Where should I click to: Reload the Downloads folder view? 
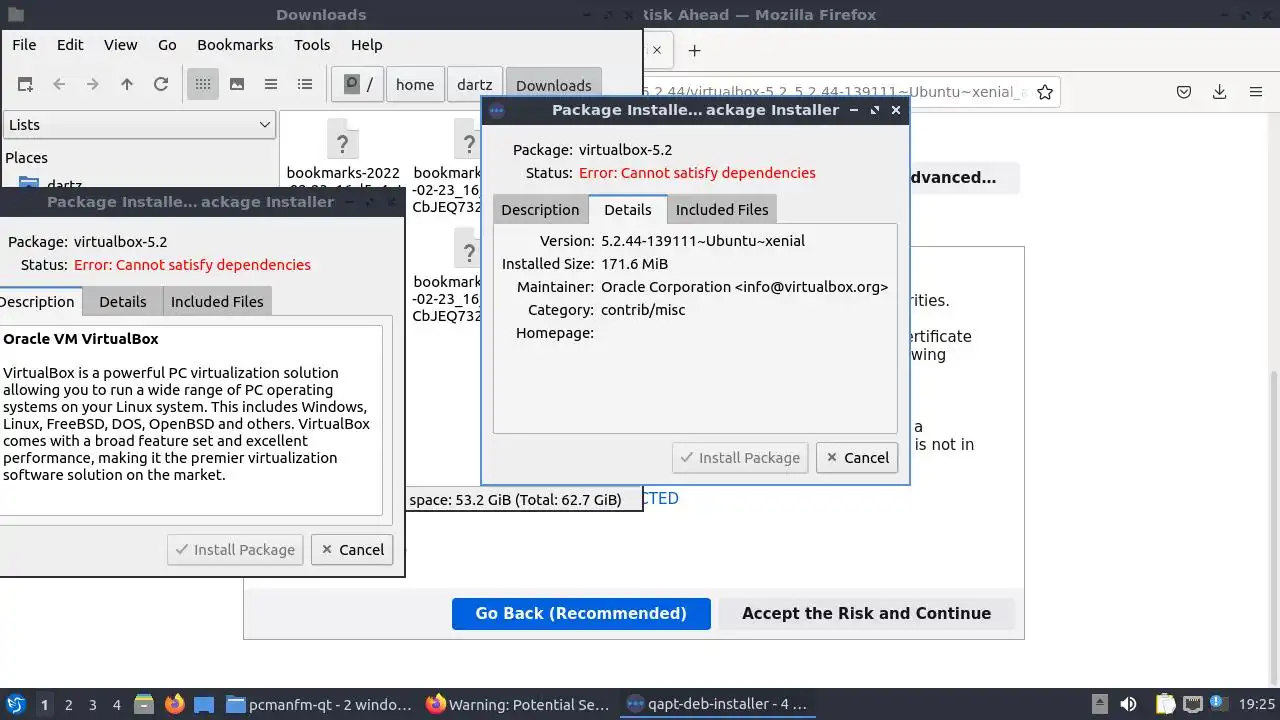click(x=161, y=85)
